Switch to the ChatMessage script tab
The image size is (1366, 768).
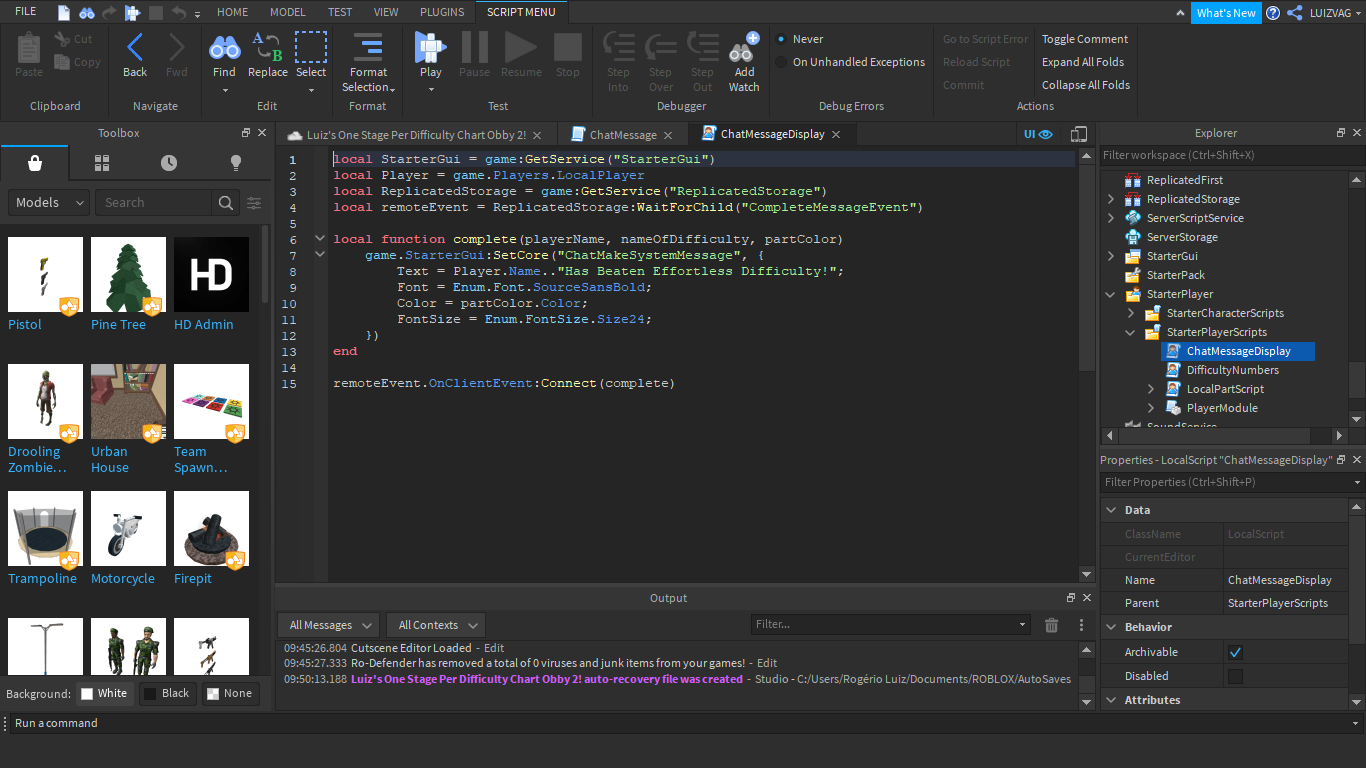click(623, 135)
